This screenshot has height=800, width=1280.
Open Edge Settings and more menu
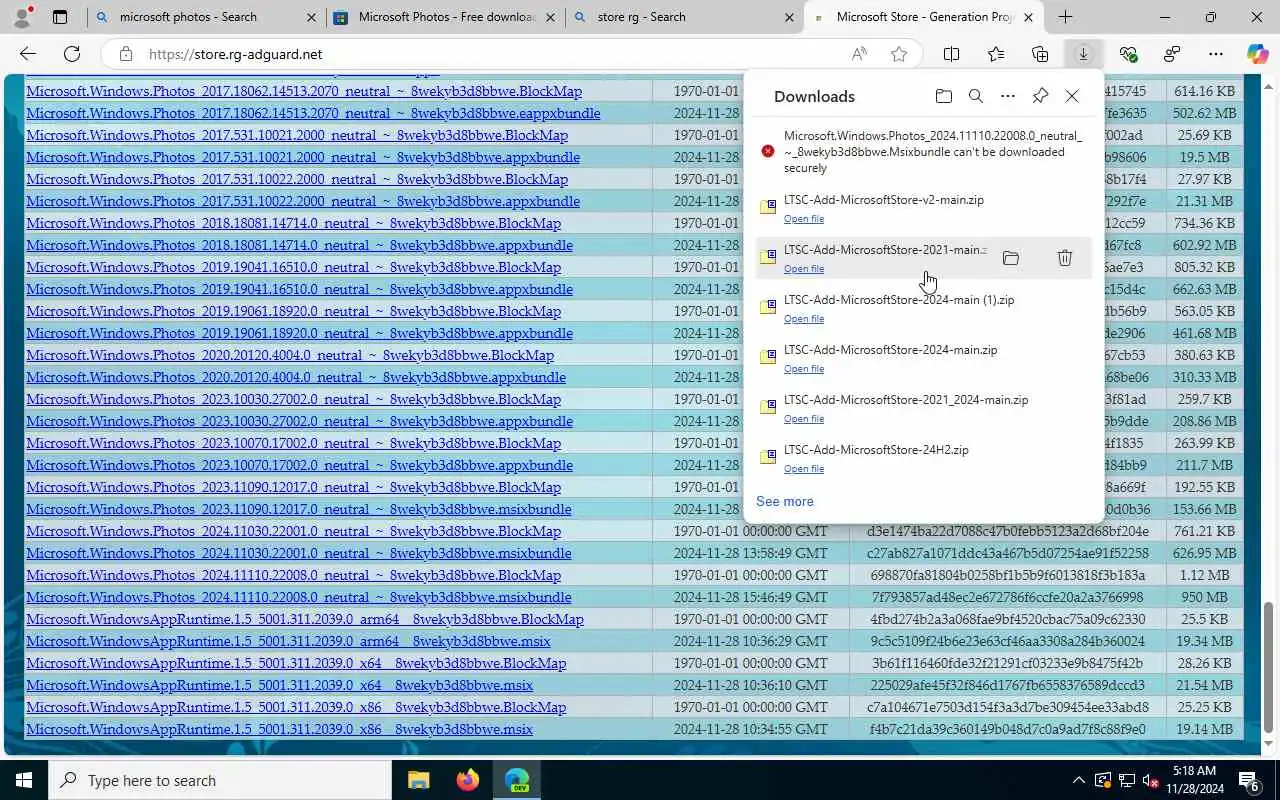point(1216,54)
